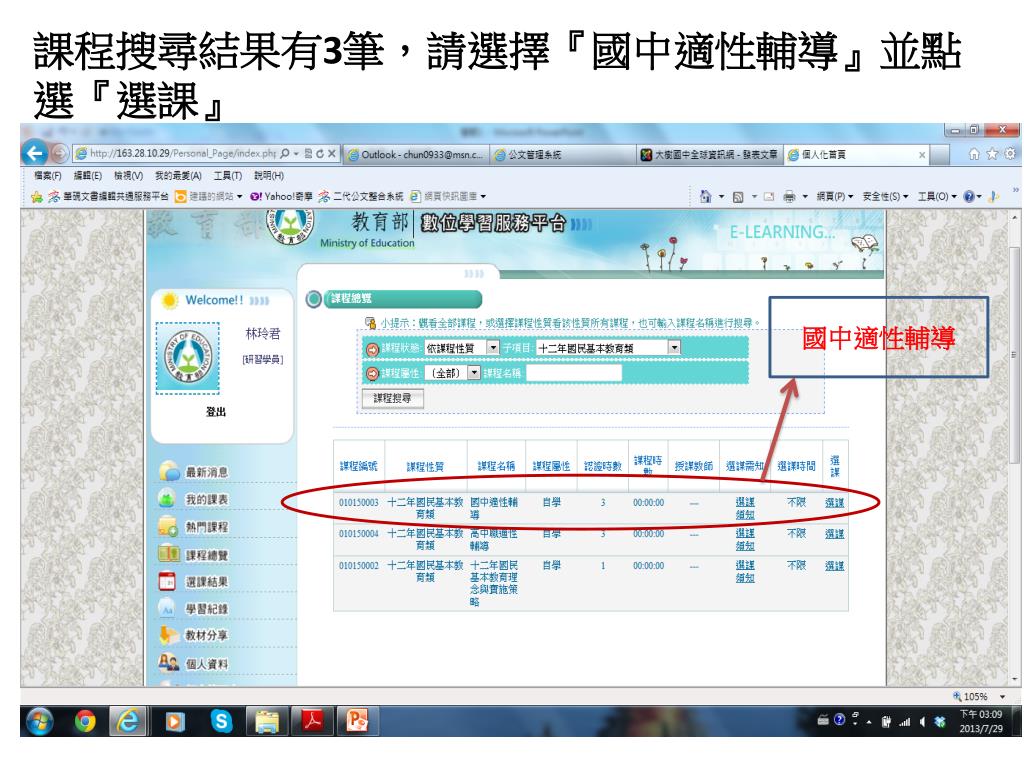This screenshot has width=1024, height=768.
Task: Click 選課 link for course 010150002
Action: (835, 566)
